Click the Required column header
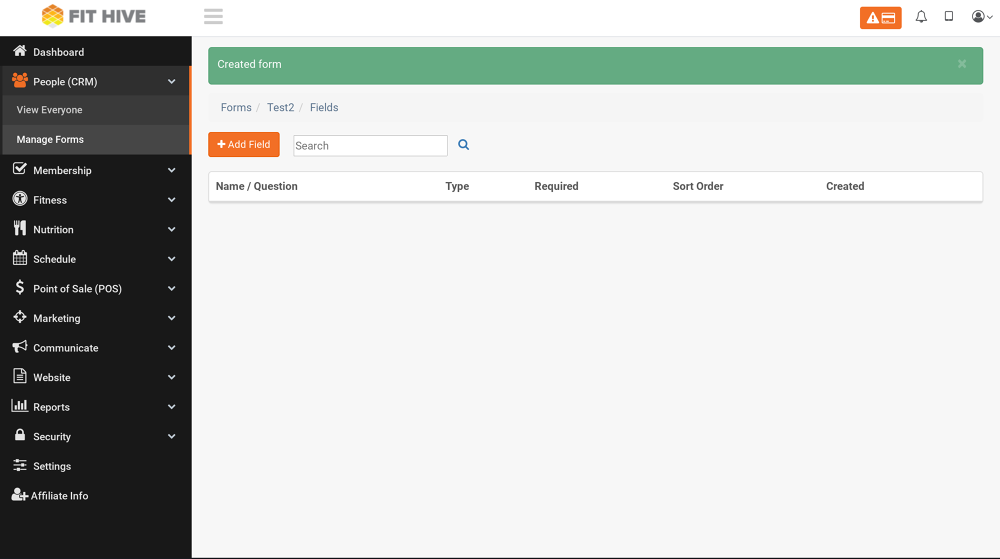 point(556,186)
